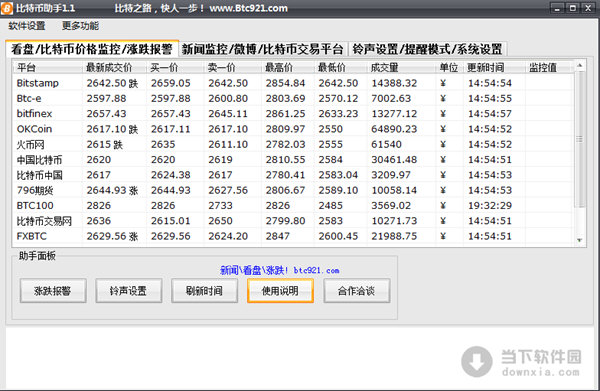The height and width of the screenshot is (391, 600).
Task: Sort by 平台 column header
Action: [47, 68]
